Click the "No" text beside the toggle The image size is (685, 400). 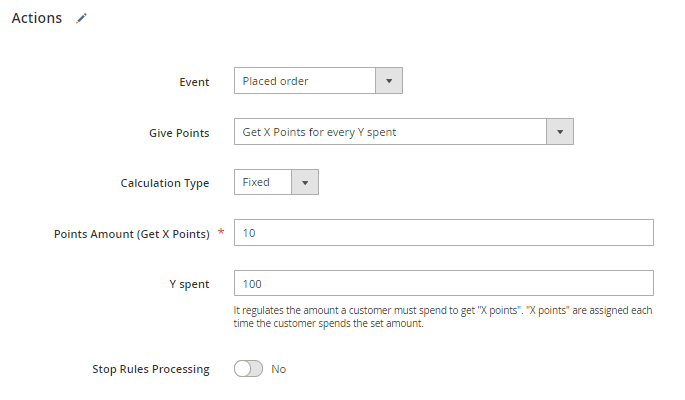279,369
